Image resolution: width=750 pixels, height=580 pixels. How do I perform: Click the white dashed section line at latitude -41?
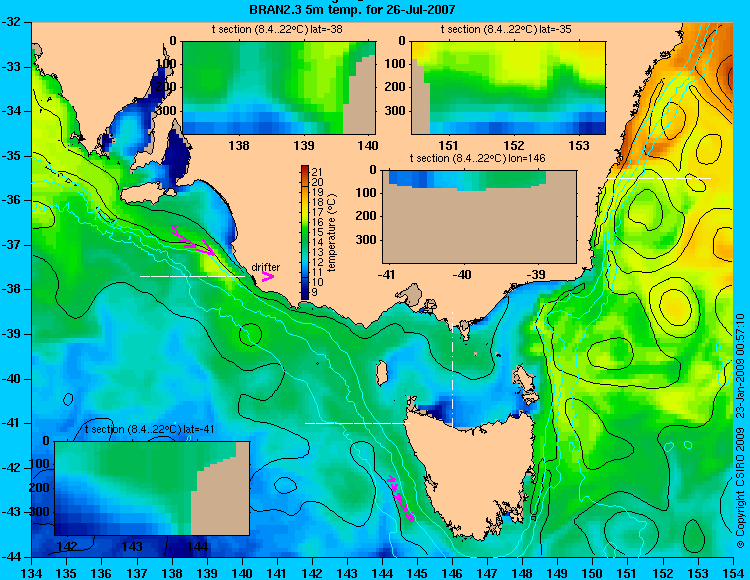click(x=357, y=423)
